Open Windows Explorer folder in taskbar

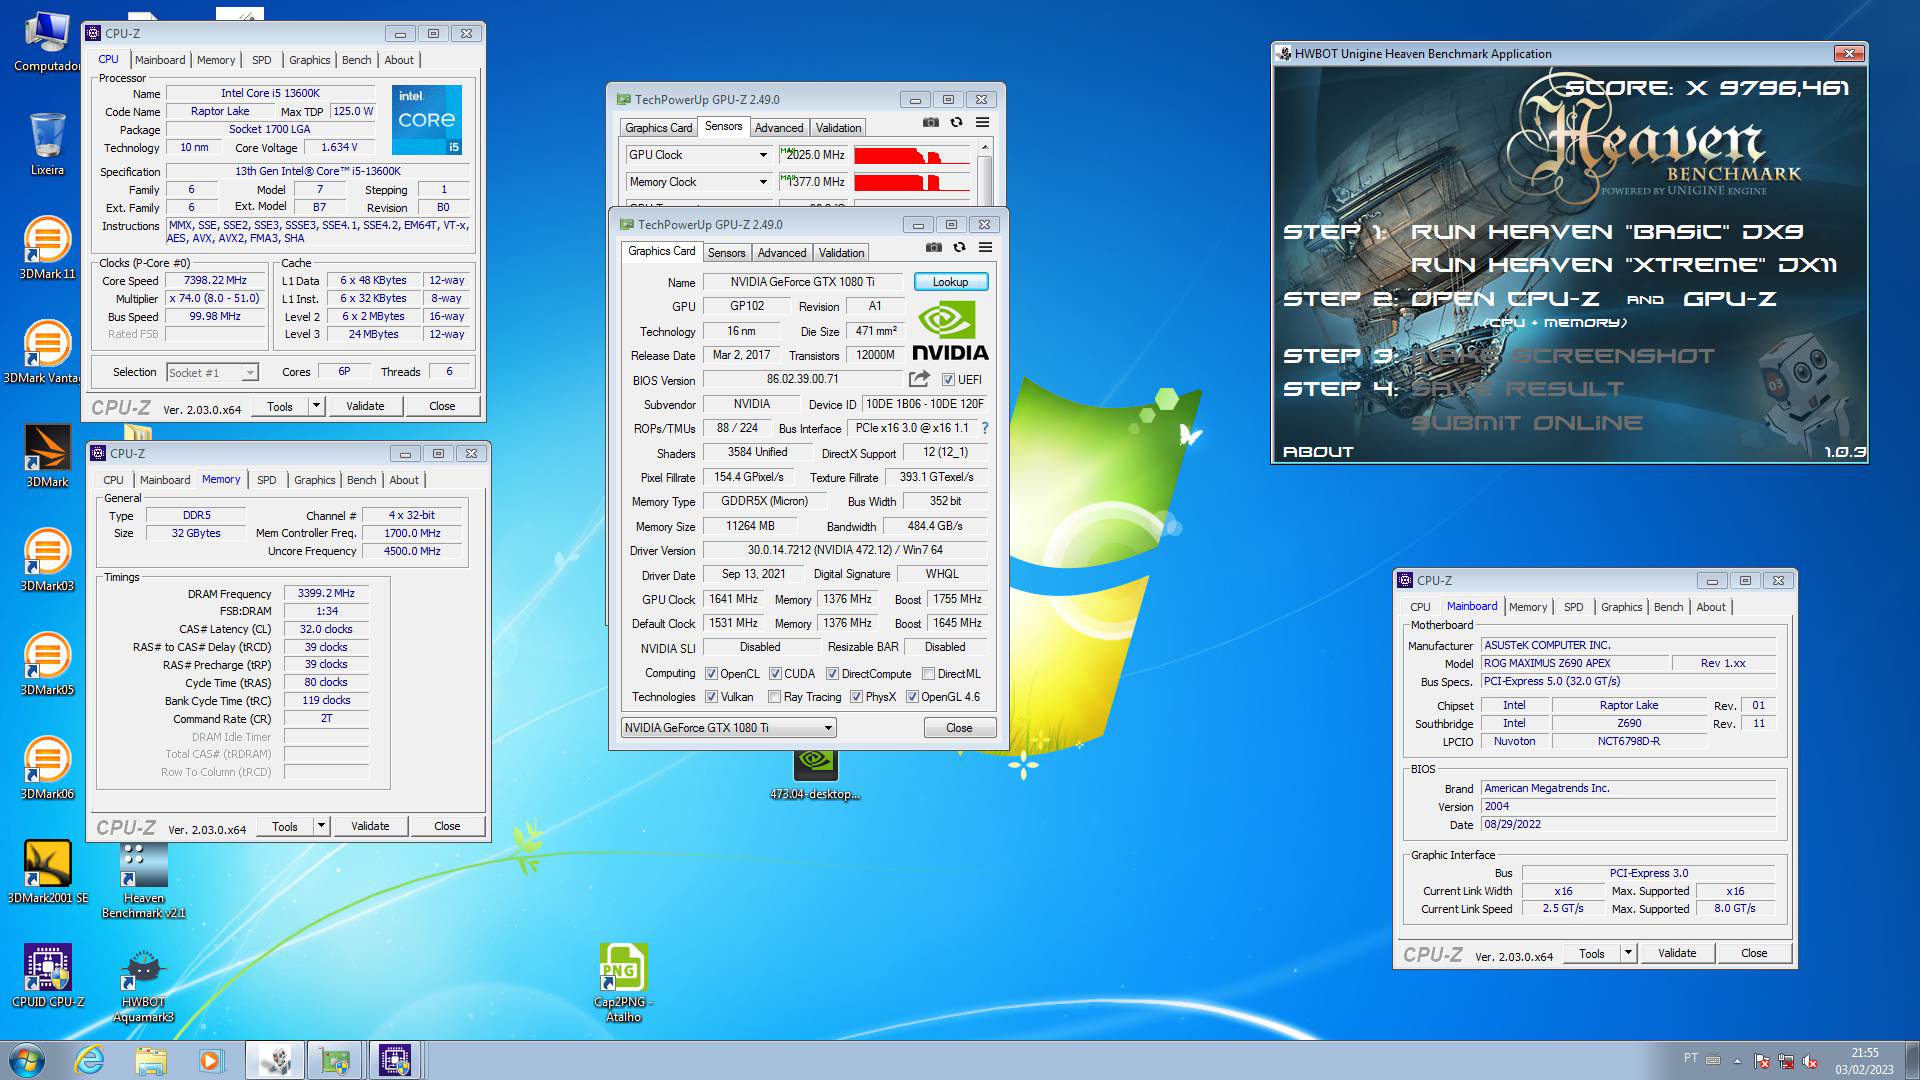[x=150, y=1060]
